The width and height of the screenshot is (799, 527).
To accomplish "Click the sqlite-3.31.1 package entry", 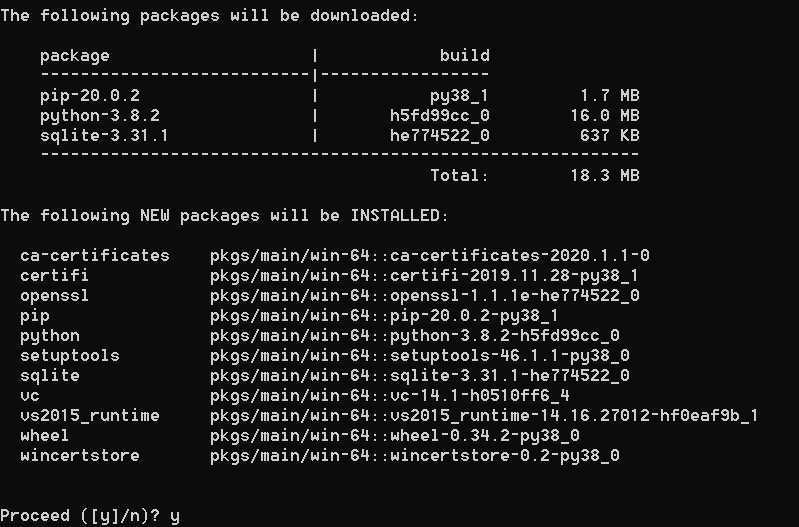I will coord(104,136).
